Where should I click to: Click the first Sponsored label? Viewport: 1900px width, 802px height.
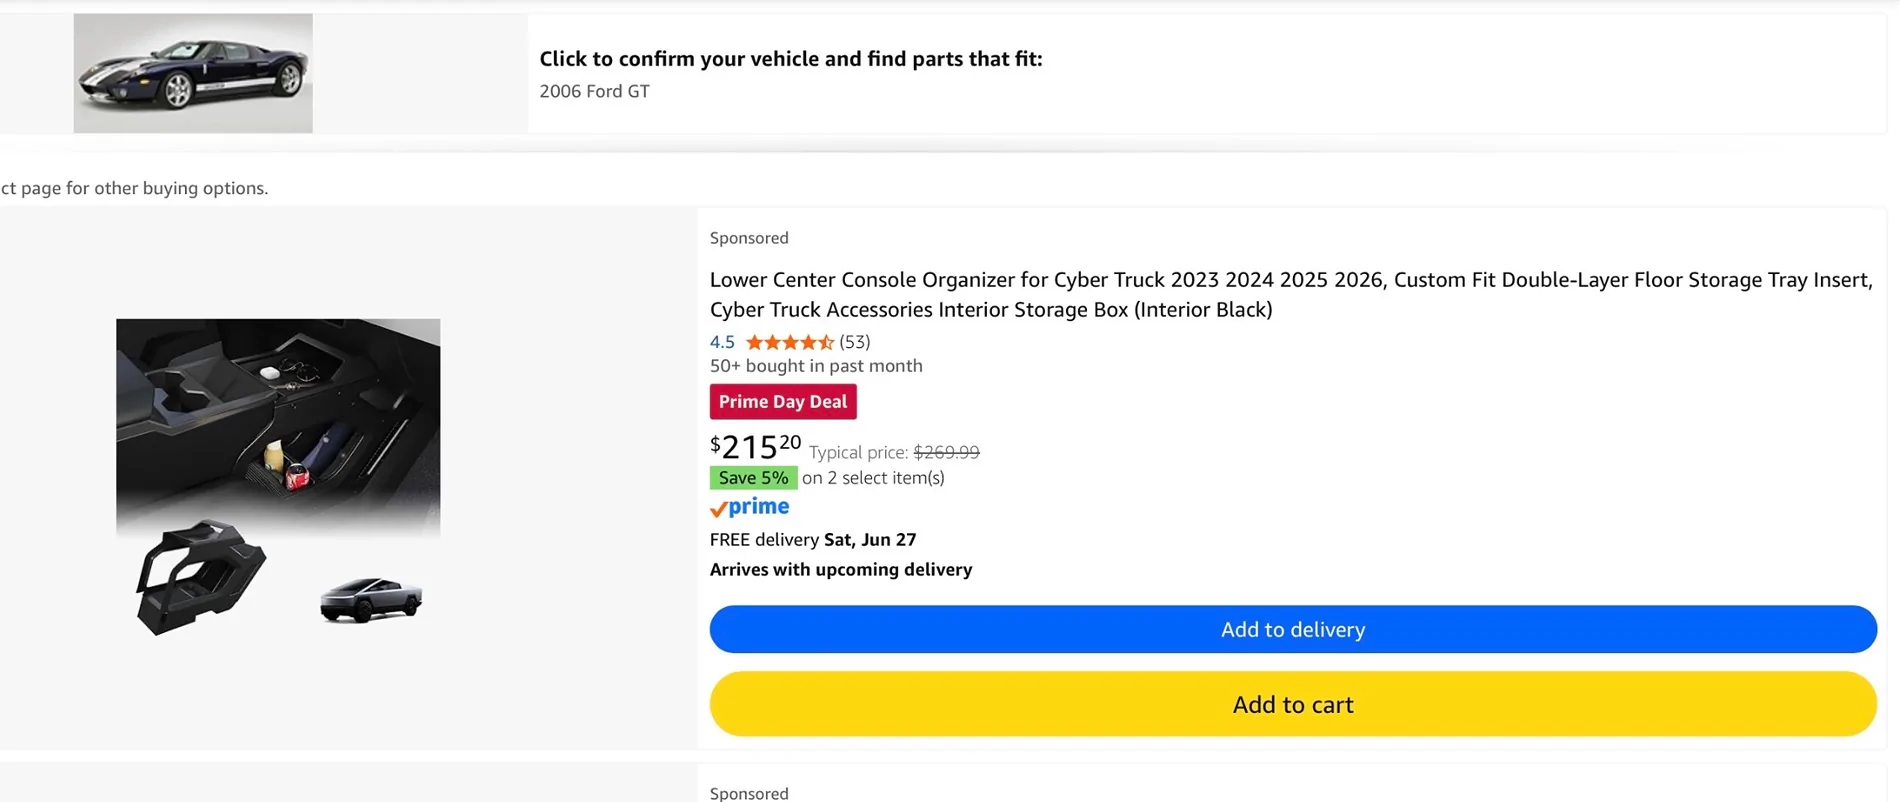pos(749,238)
